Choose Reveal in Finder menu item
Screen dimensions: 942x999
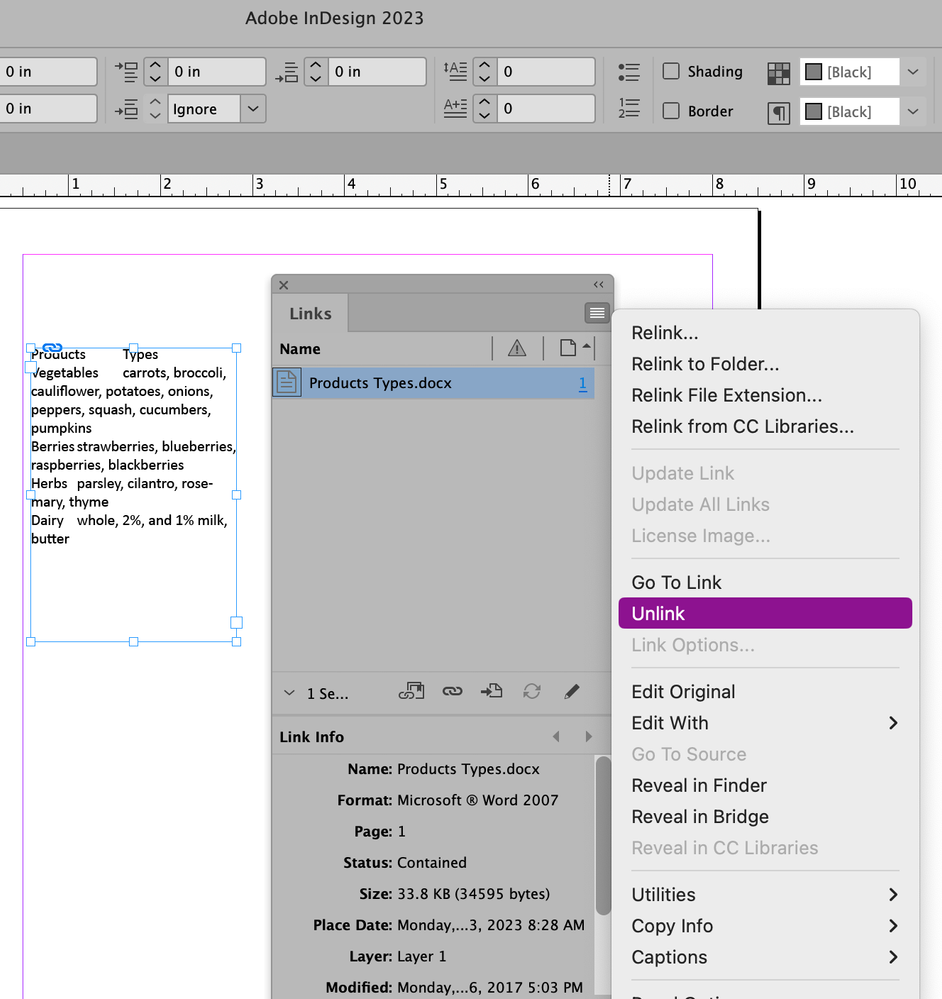point(765,785)
